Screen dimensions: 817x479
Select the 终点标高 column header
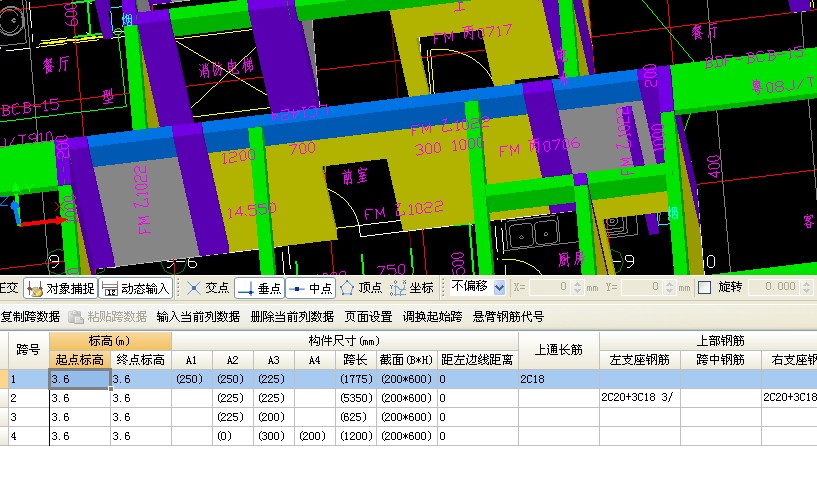pos(141,360)
